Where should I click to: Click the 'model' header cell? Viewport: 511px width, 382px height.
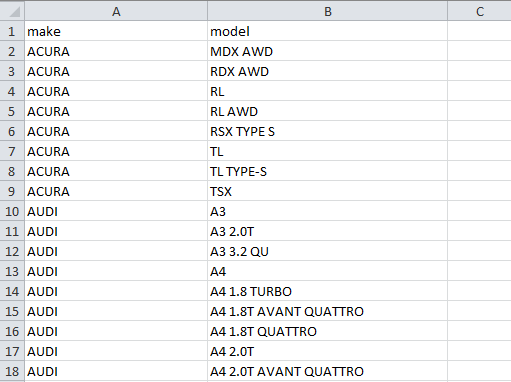(x=327, y=31)
